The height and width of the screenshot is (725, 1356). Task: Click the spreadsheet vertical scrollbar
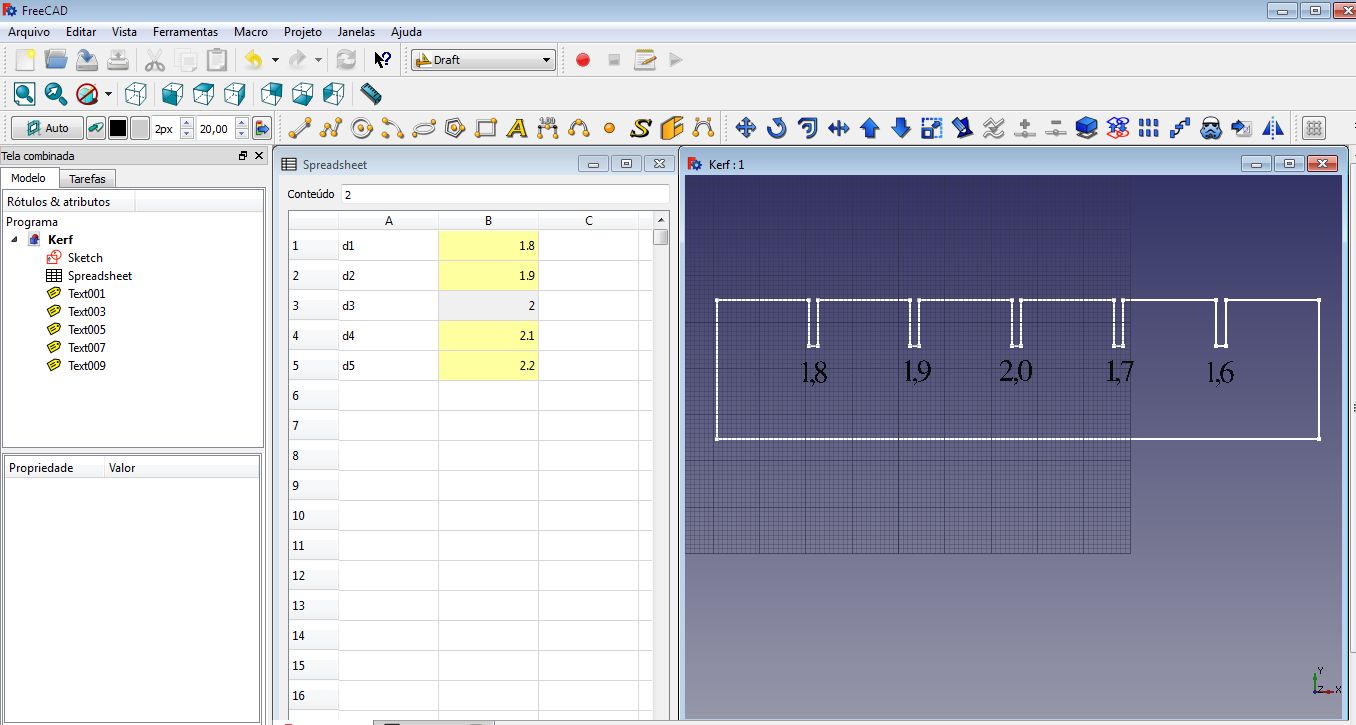point(661,464)
